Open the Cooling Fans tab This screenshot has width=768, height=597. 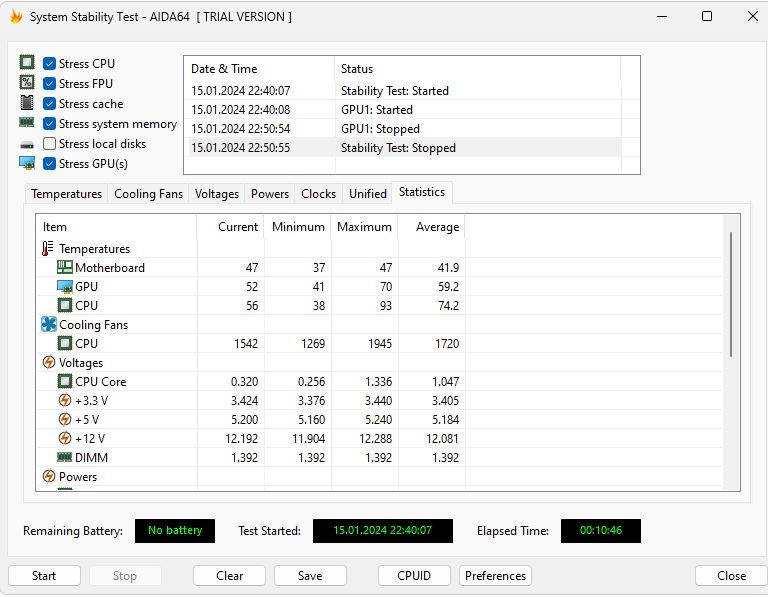coord(148,194)
